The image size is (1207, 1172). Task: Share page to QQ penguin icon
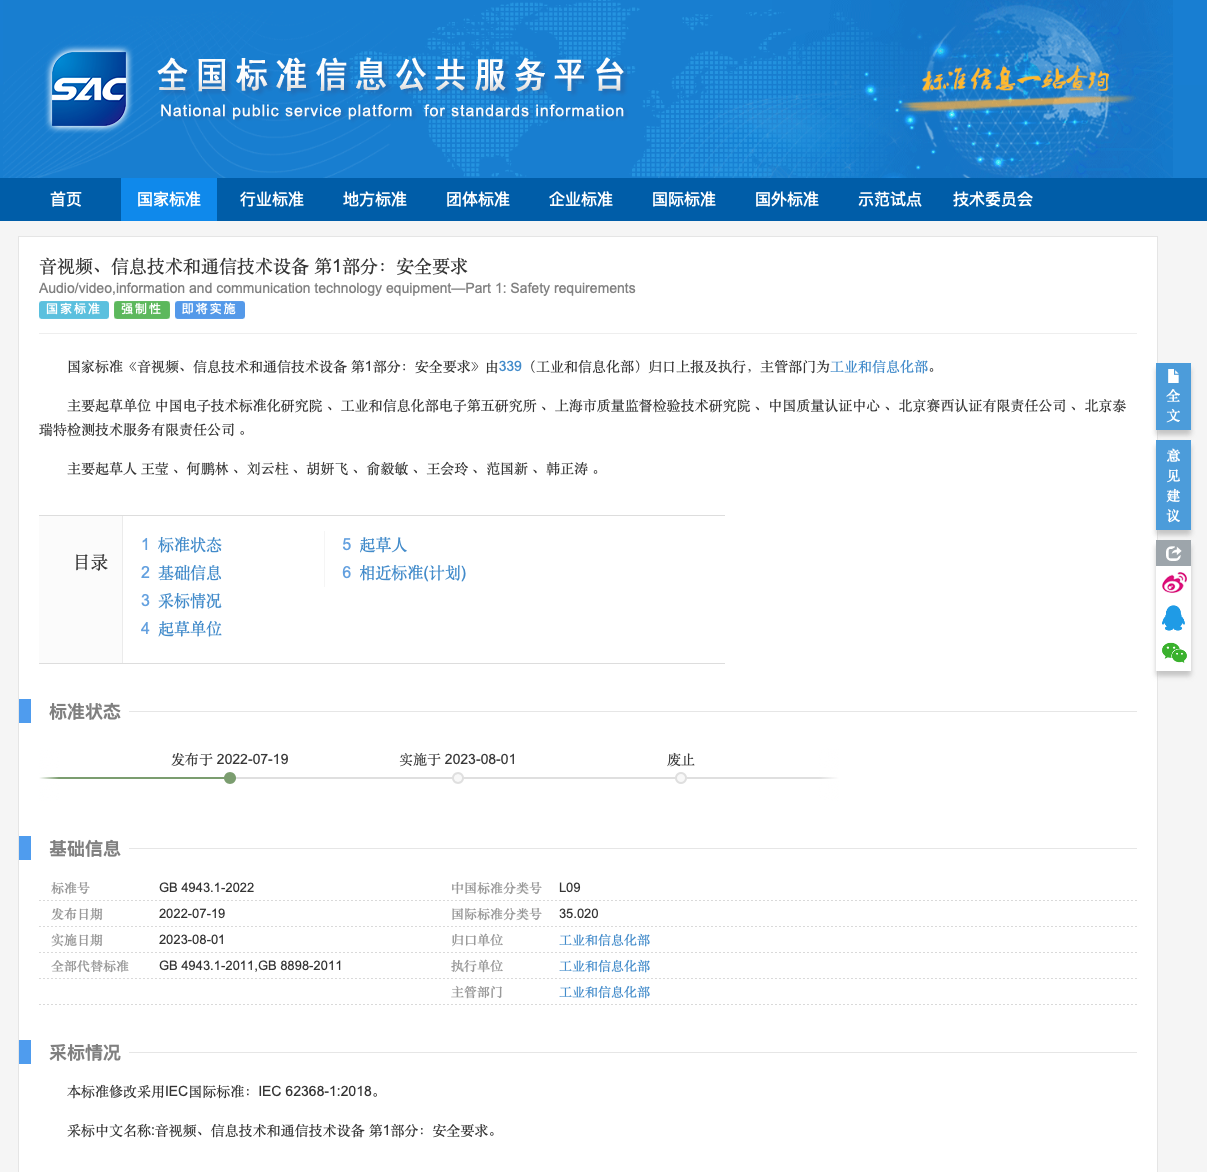point(1173,618)
